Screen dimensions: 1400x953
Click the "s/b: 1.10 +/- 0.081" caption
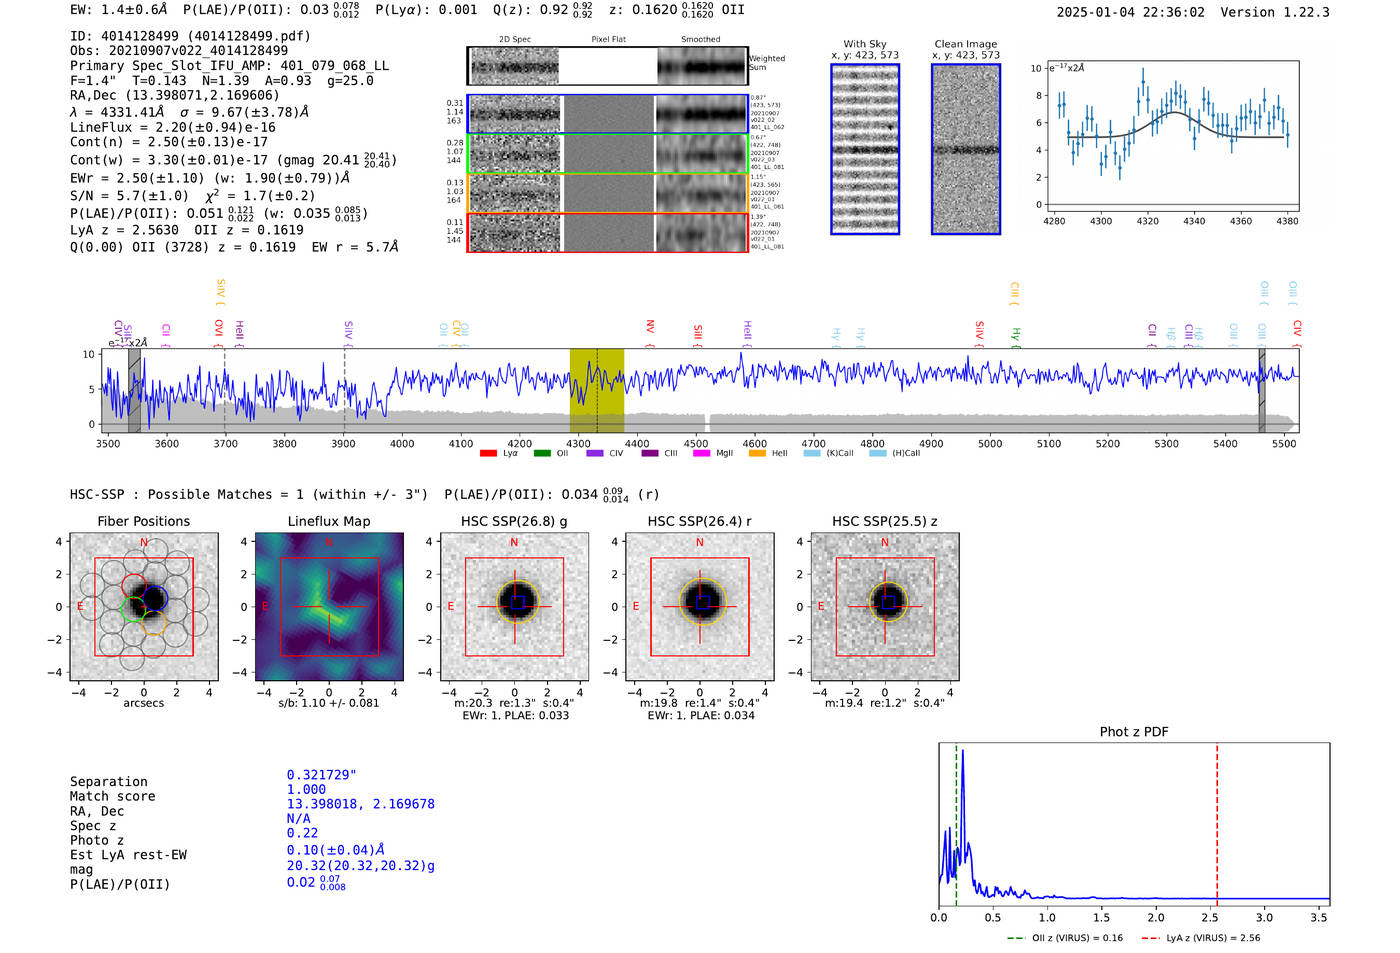point(329,703)
